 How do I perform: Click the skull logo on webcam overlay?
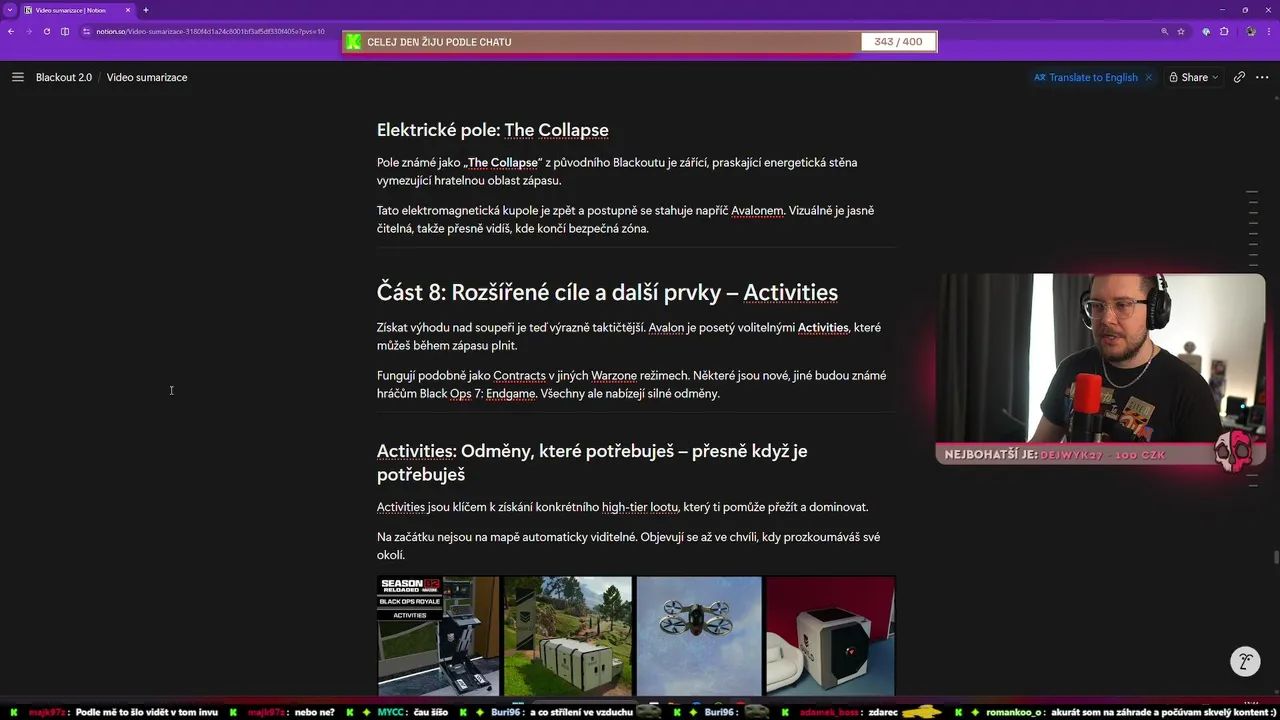(x=1234, y=452)
